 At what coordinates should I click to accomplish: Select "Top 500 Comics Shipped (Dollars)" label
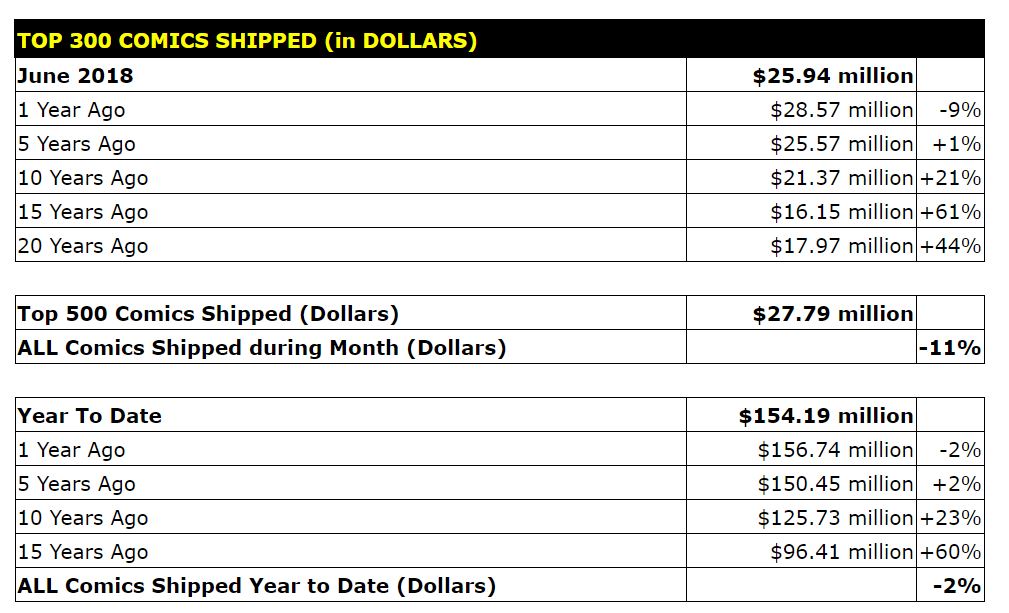tap(208, 314)
